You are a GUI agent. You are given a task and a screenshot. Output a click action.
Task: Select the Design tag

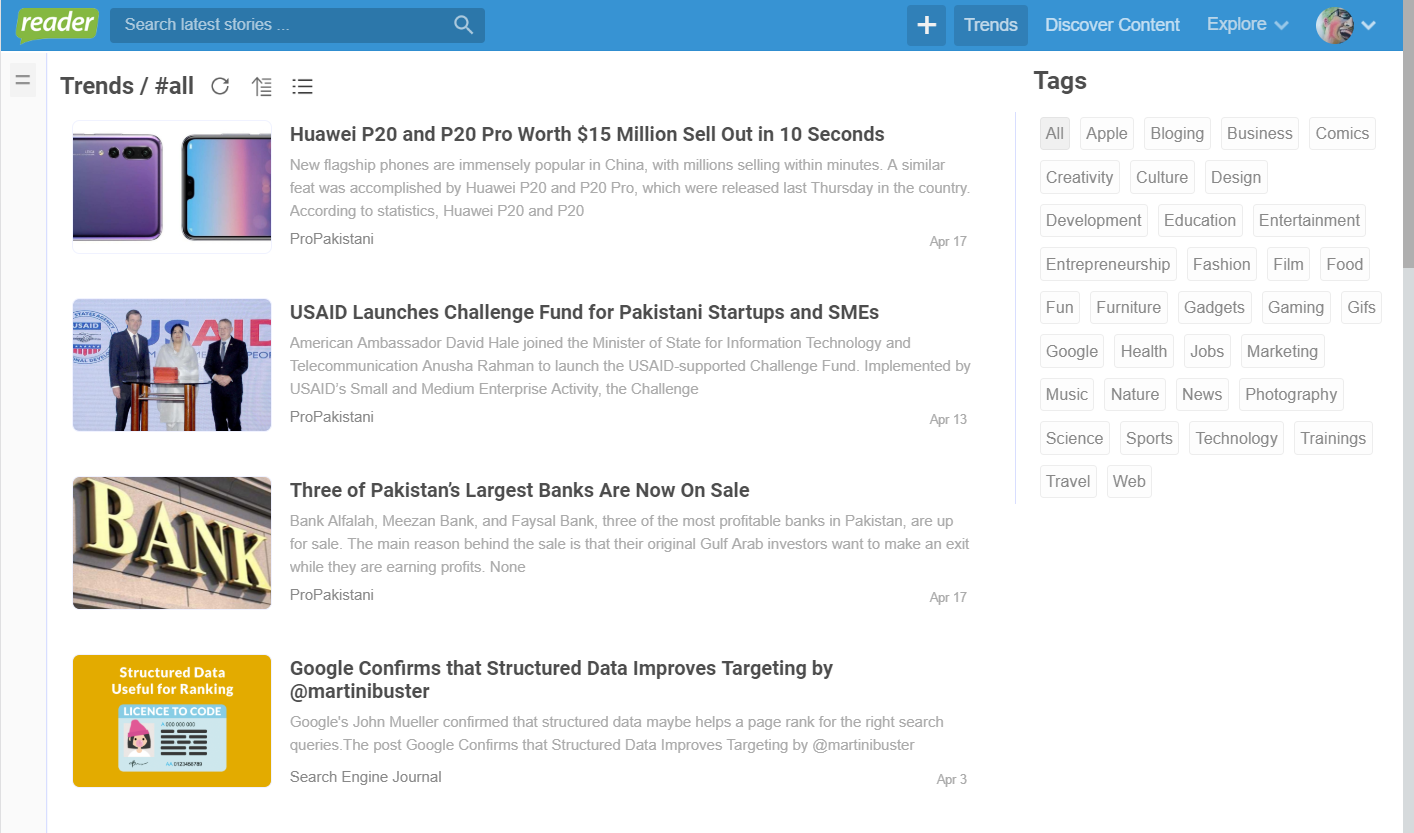(x=1236, y=177)
